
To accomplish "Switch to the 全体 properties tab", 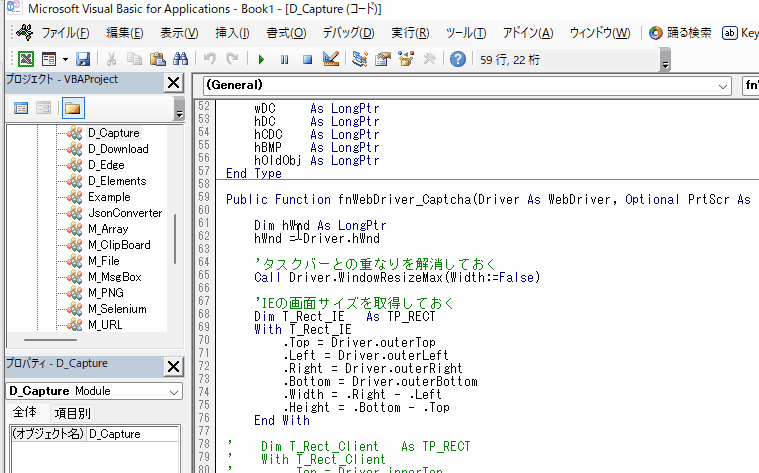I will (25, 412).
